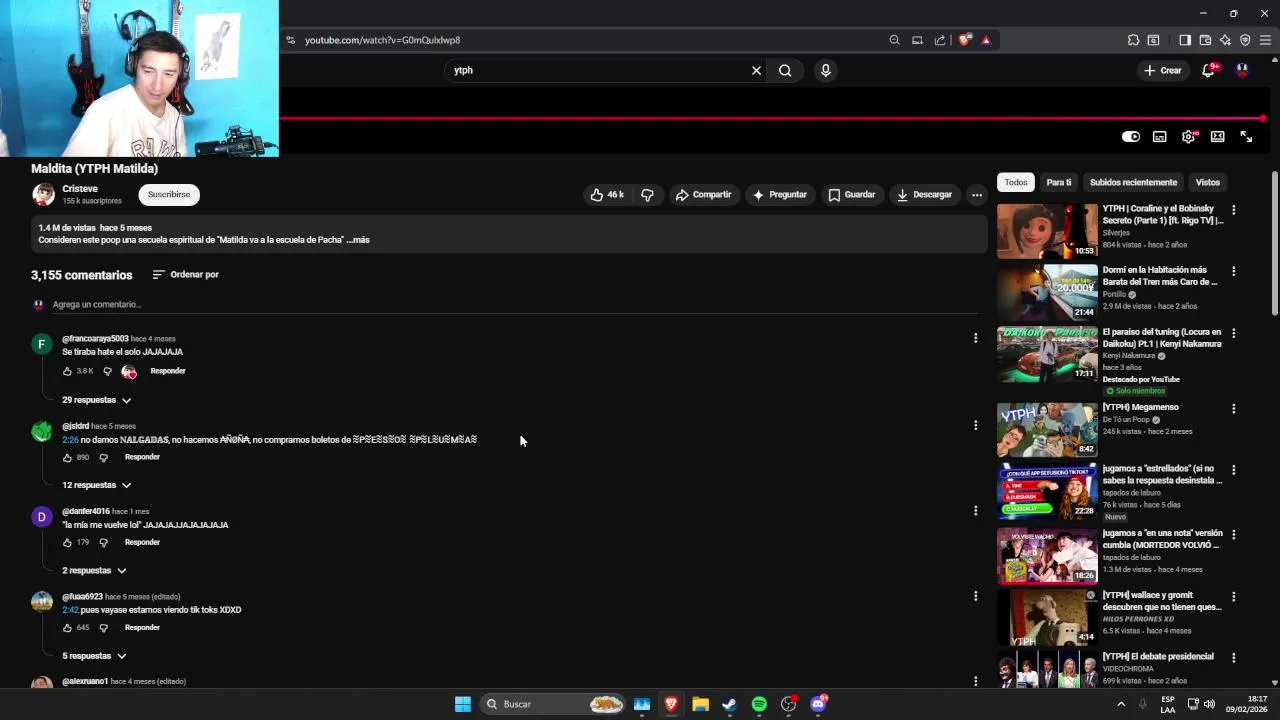Reply to the francoaraya5003 comment
Viewport: 1280px width, 720px height.
(168, 371)
